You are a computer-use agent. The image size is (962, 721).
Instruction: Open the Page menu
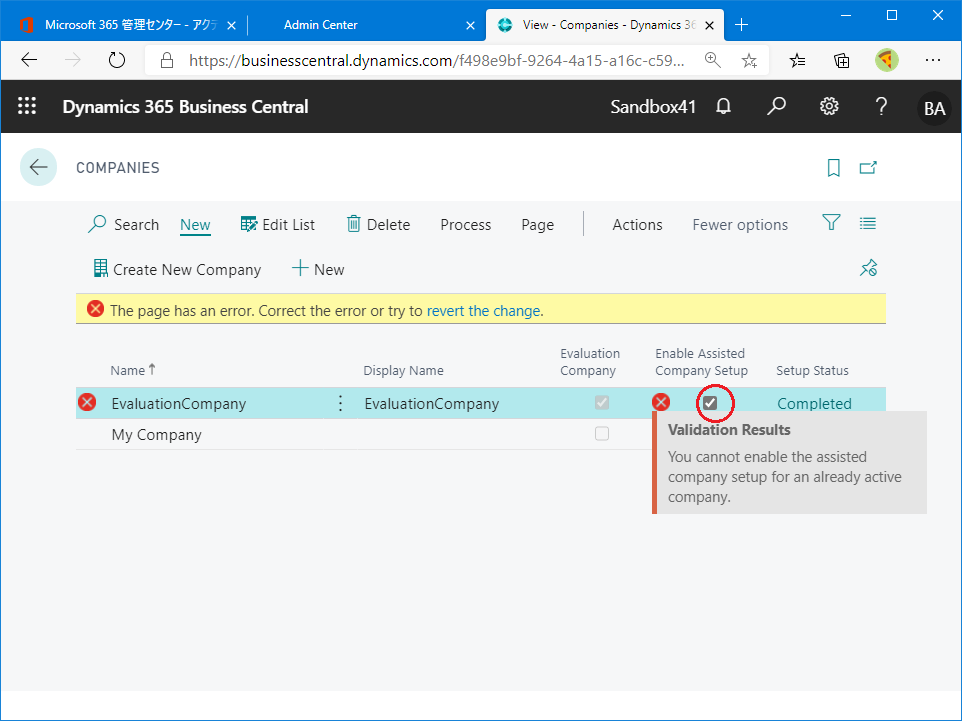(x=537, y=225)
